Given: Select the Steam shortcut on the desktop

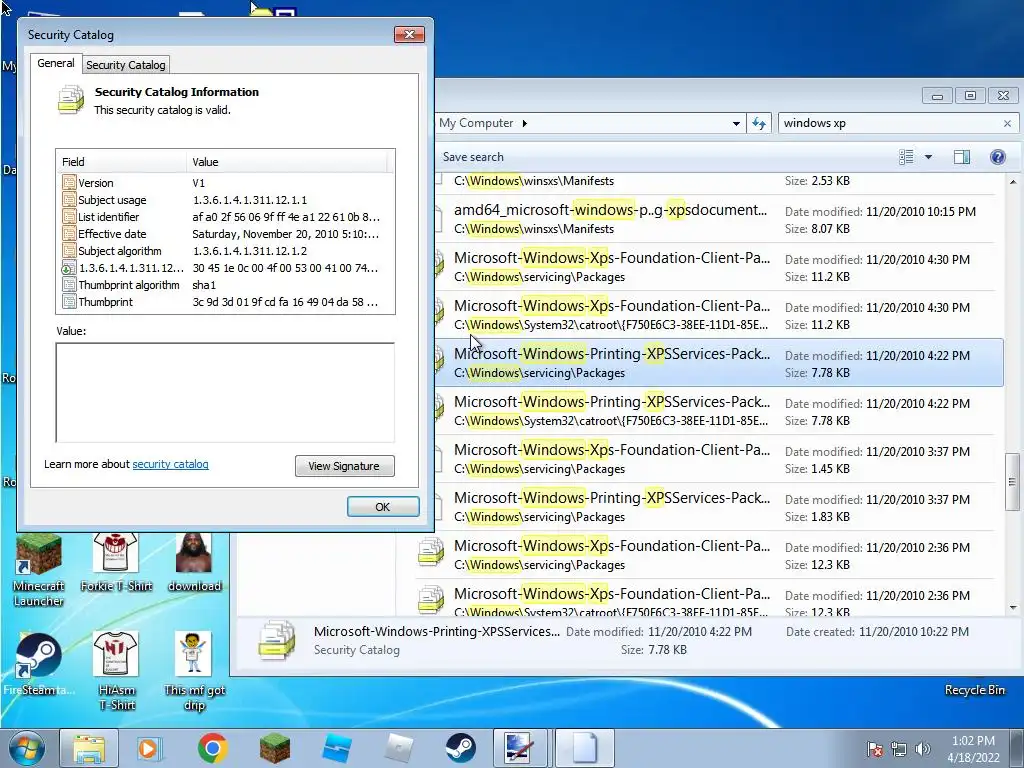Looking at the screenshot, I should point(39,665).
